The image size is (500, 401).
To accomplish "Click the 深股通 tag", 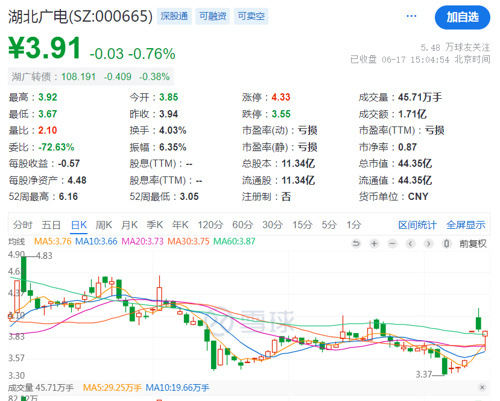I will [x=174, y=16].
